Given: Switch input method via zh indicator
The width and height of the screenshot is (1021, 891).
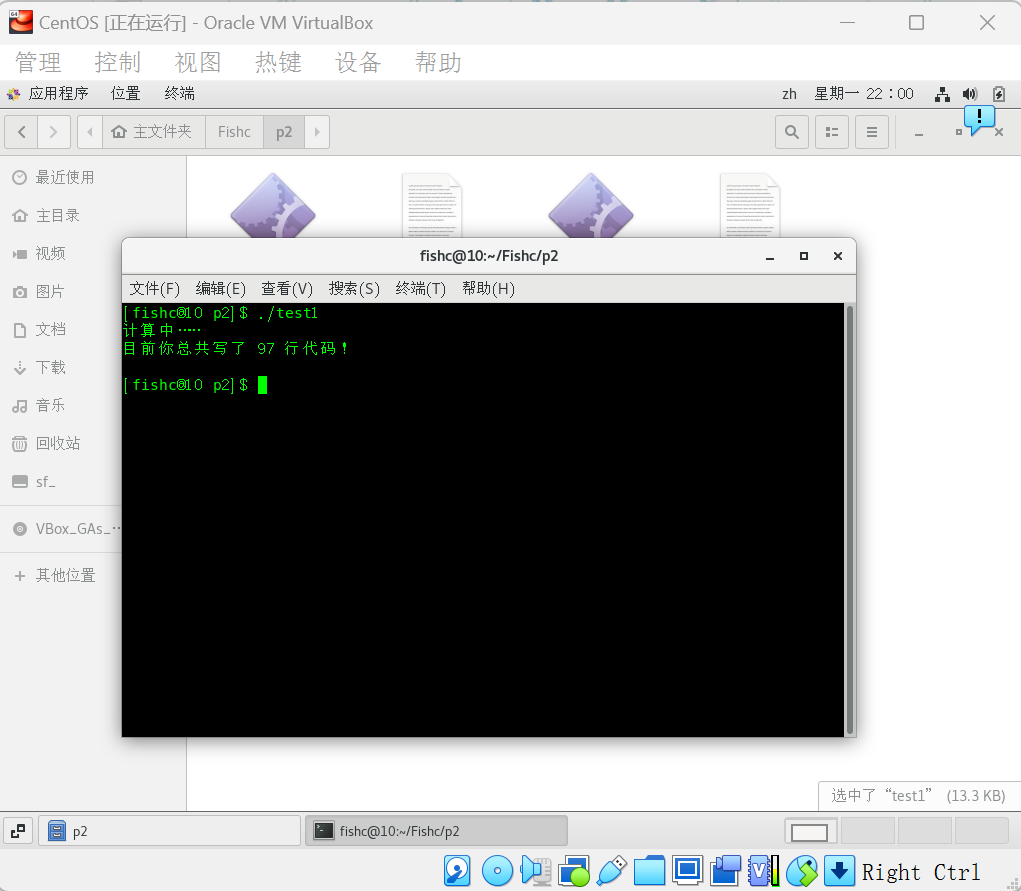Looking at the screenshot, I should pyautogui.click(x=789, y=94).
